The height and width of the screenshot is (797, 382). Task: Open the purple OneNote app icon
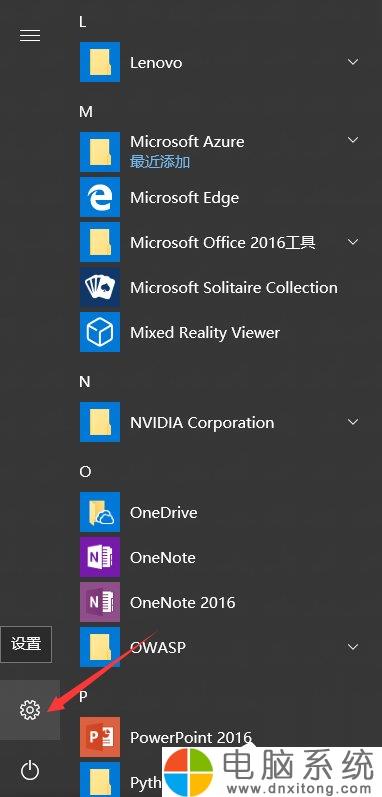100,557
